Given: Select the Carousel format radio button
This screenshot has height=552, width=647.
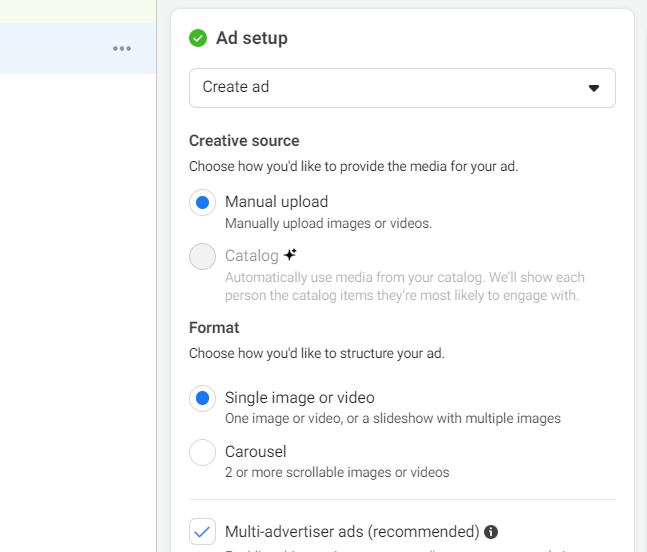Looking at the screenshot, I should (202, 452).
